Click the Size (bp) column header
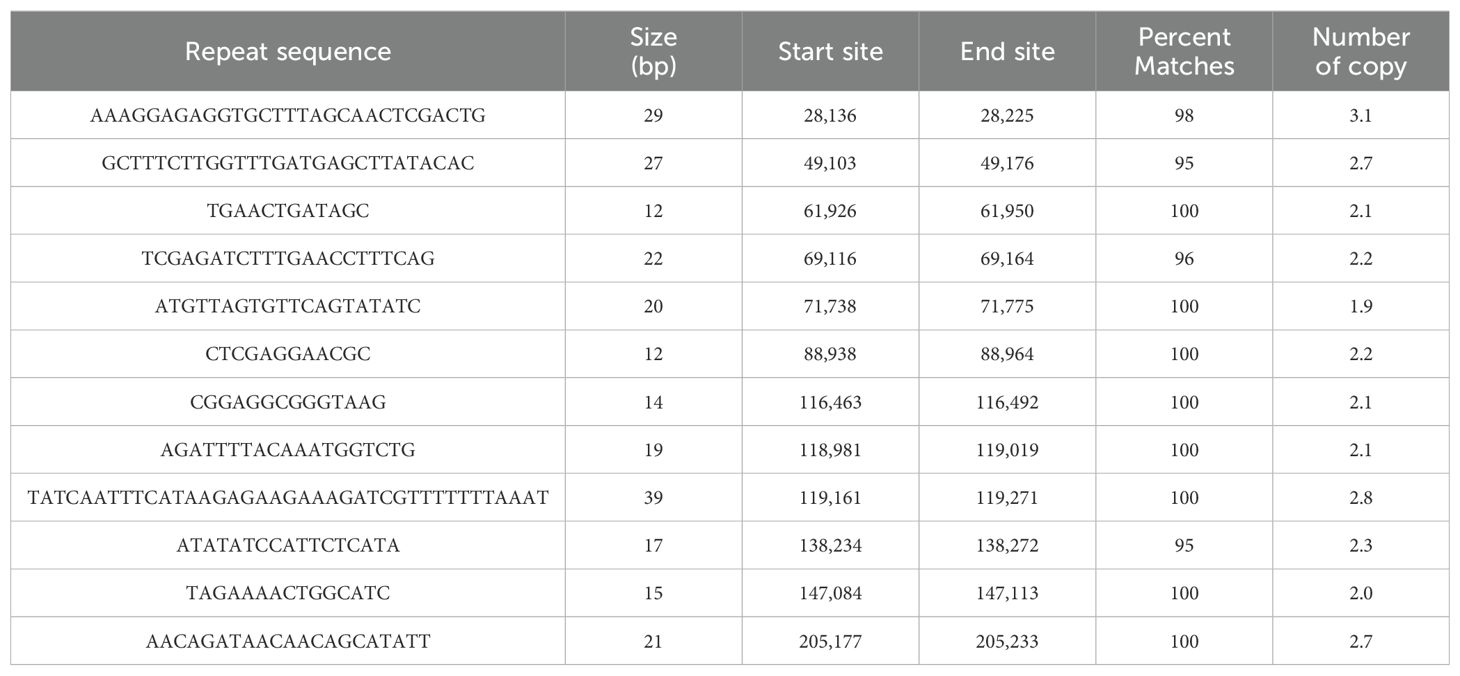1460x676 pixels. point(653,52)
